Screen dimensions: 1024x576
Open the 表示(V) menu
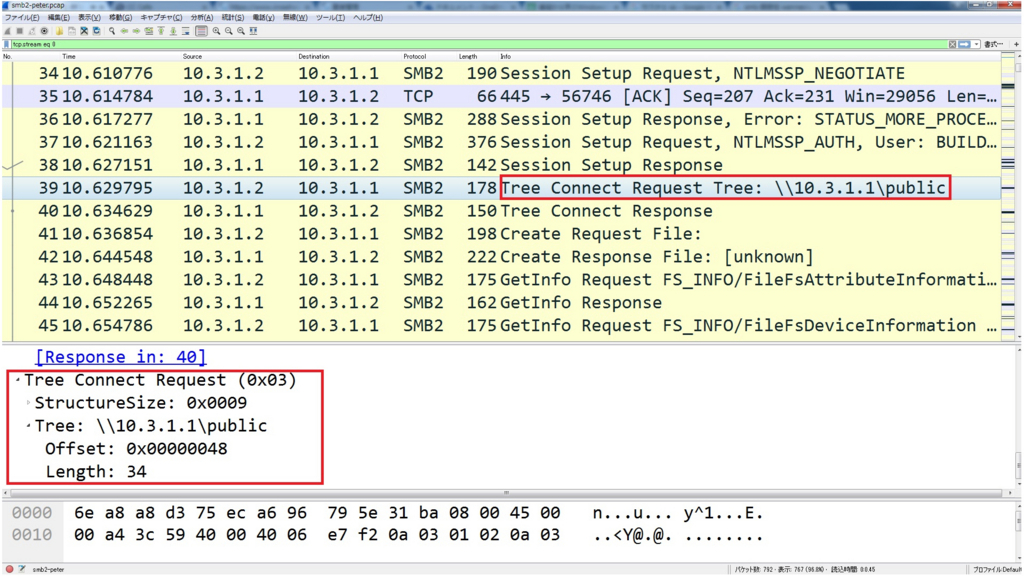click(89, 18)
